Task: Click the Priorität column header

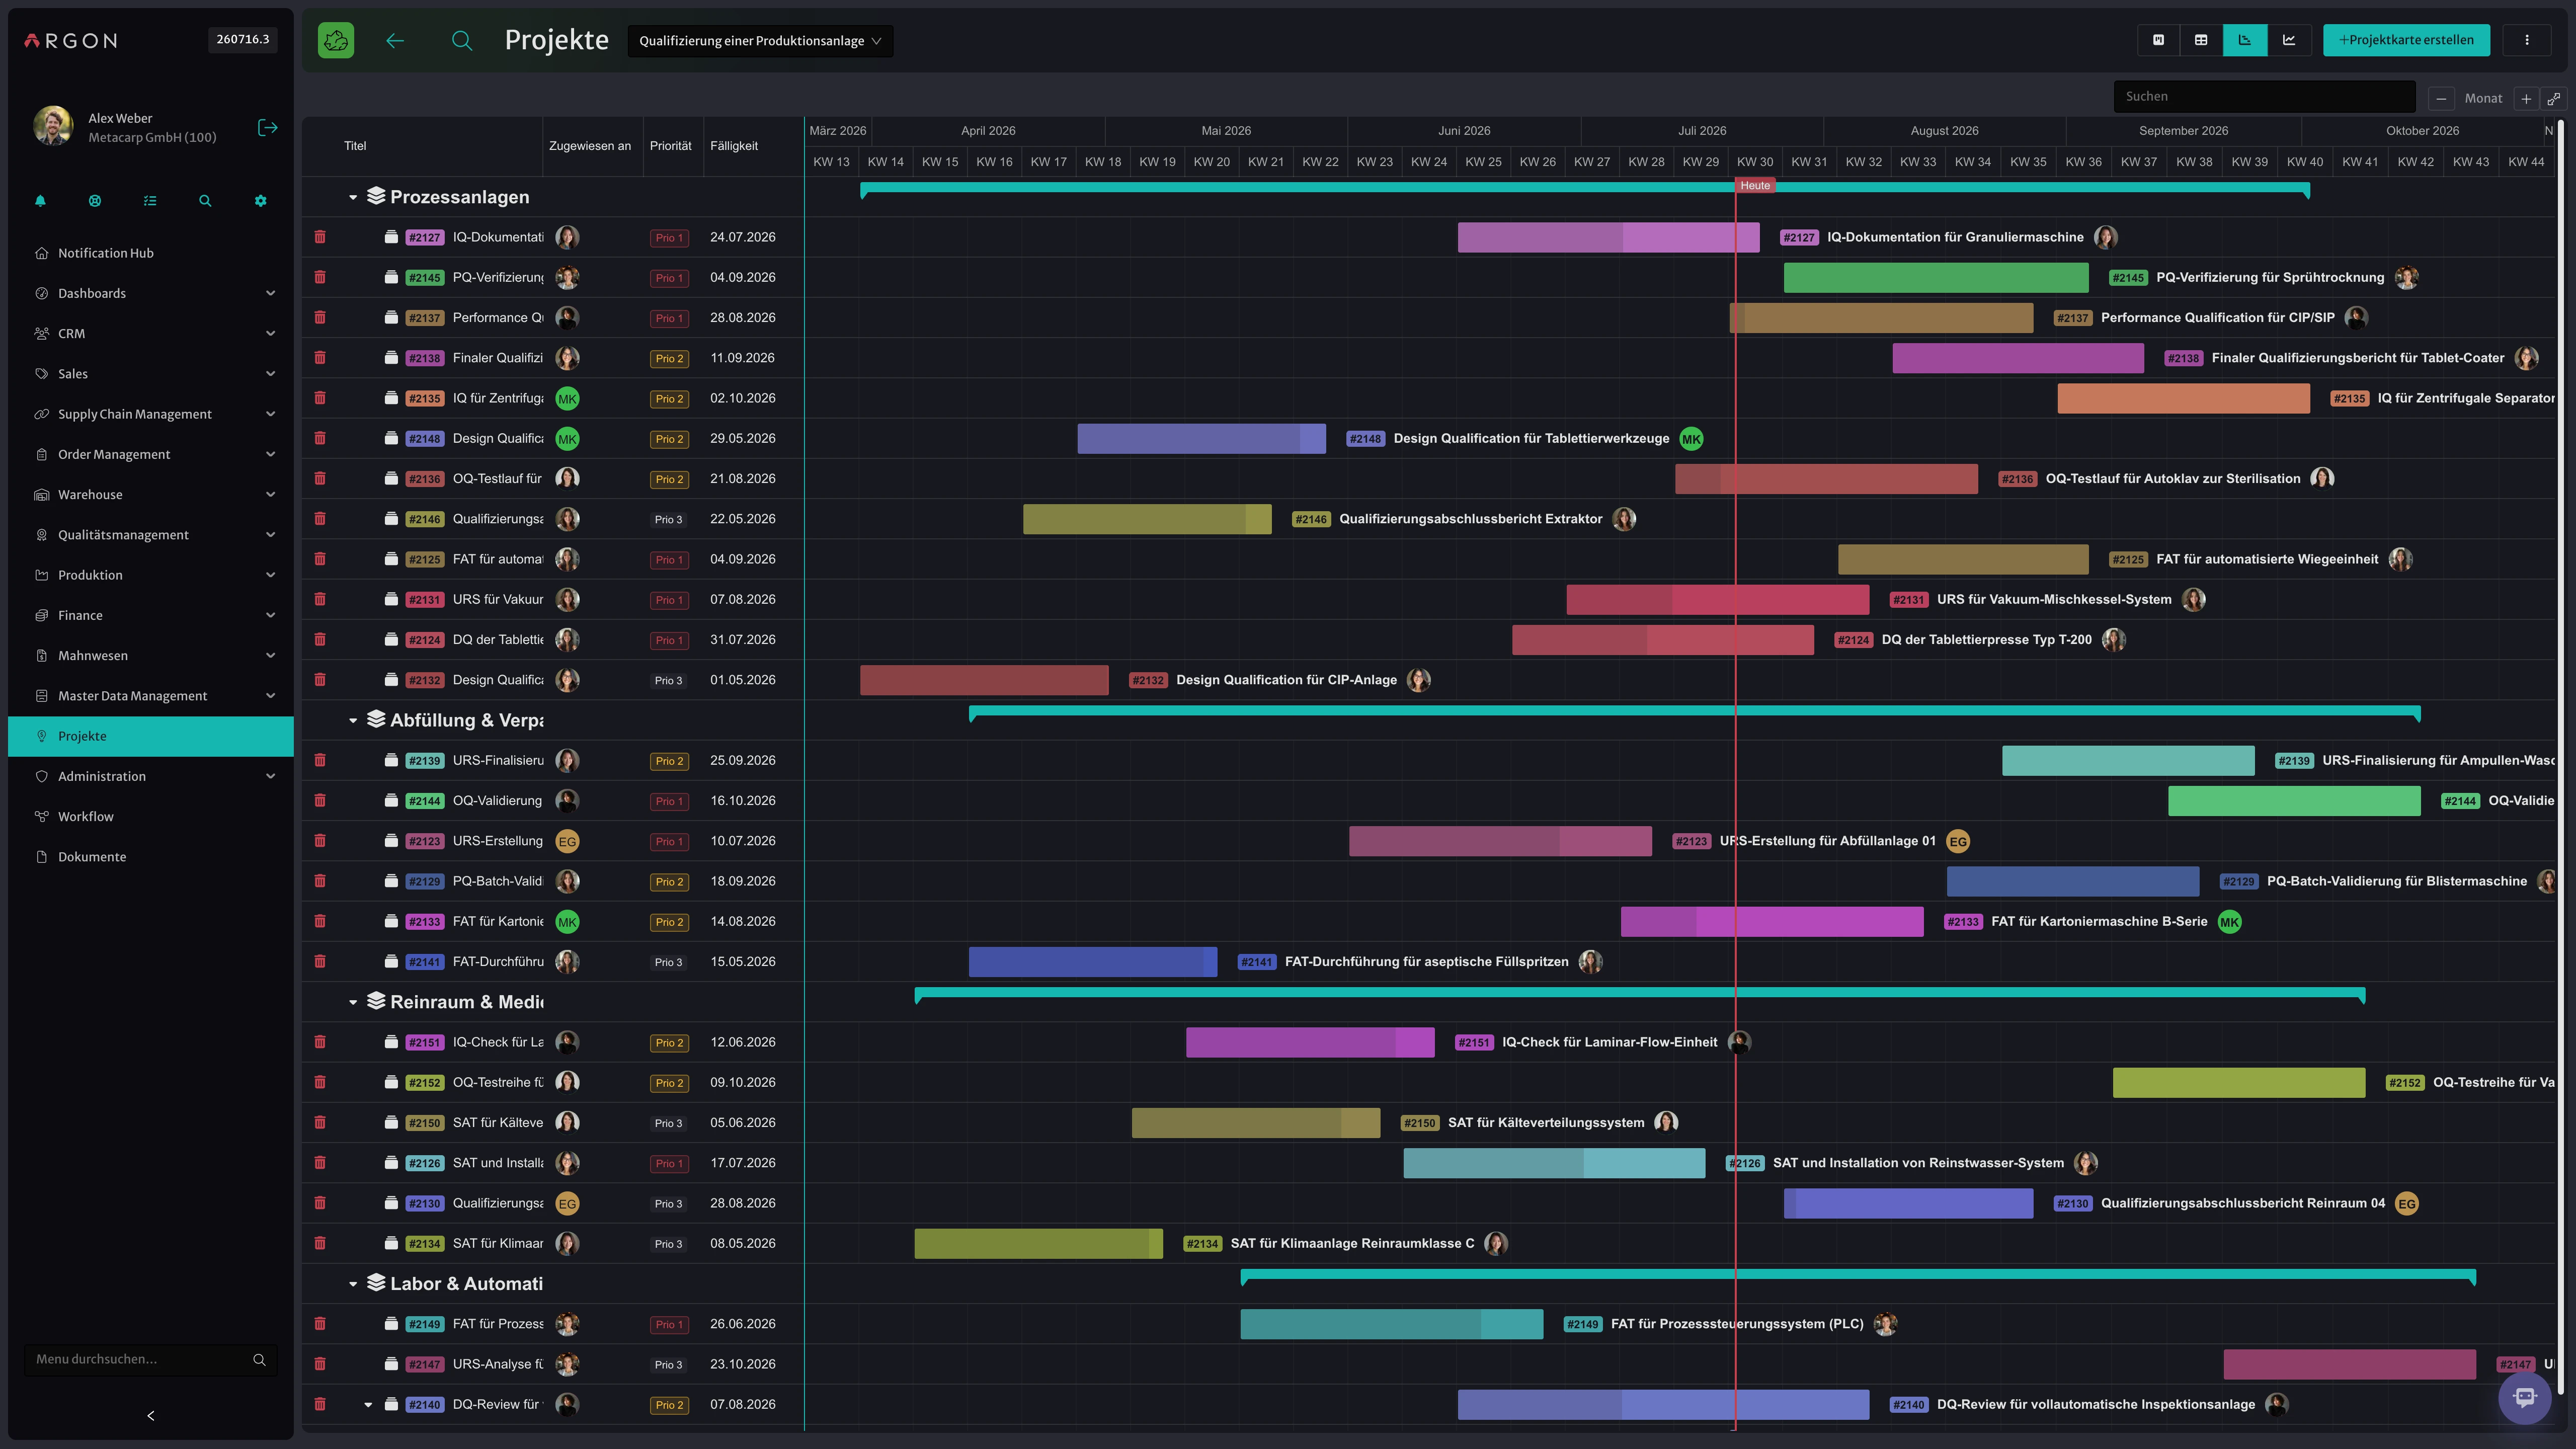Action: [x=670, y=146]
